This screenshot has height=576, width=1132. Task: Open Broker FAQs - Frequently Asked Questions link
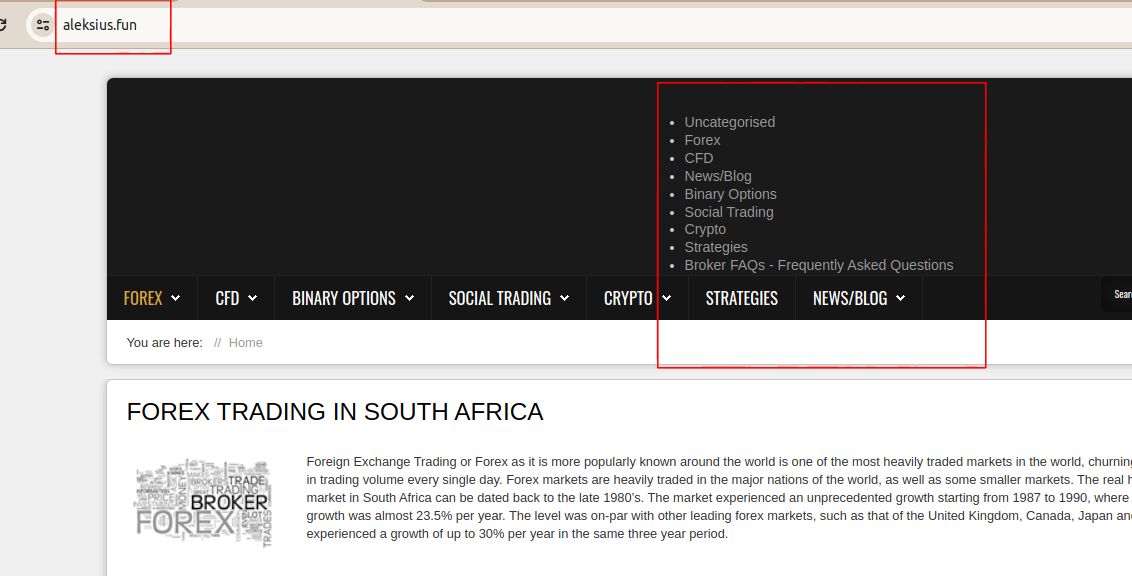click(819, 265)
